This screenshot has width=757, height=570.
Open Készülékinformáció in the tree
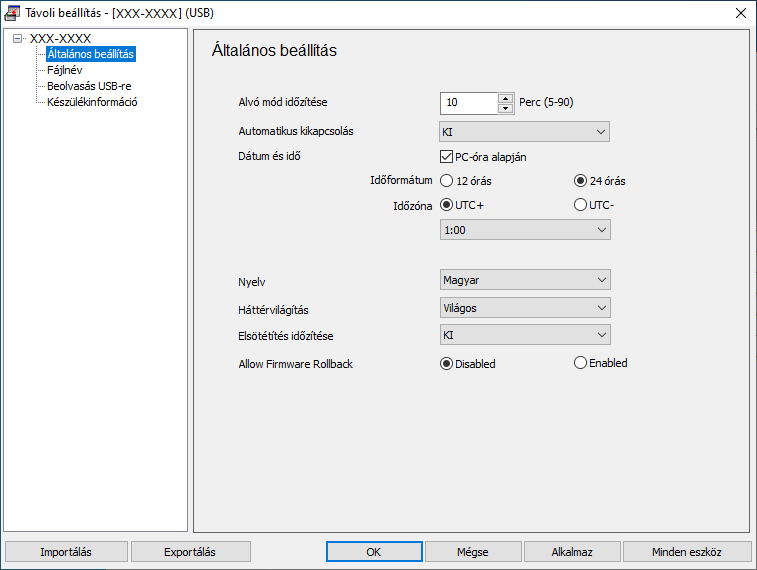point(91,102)
